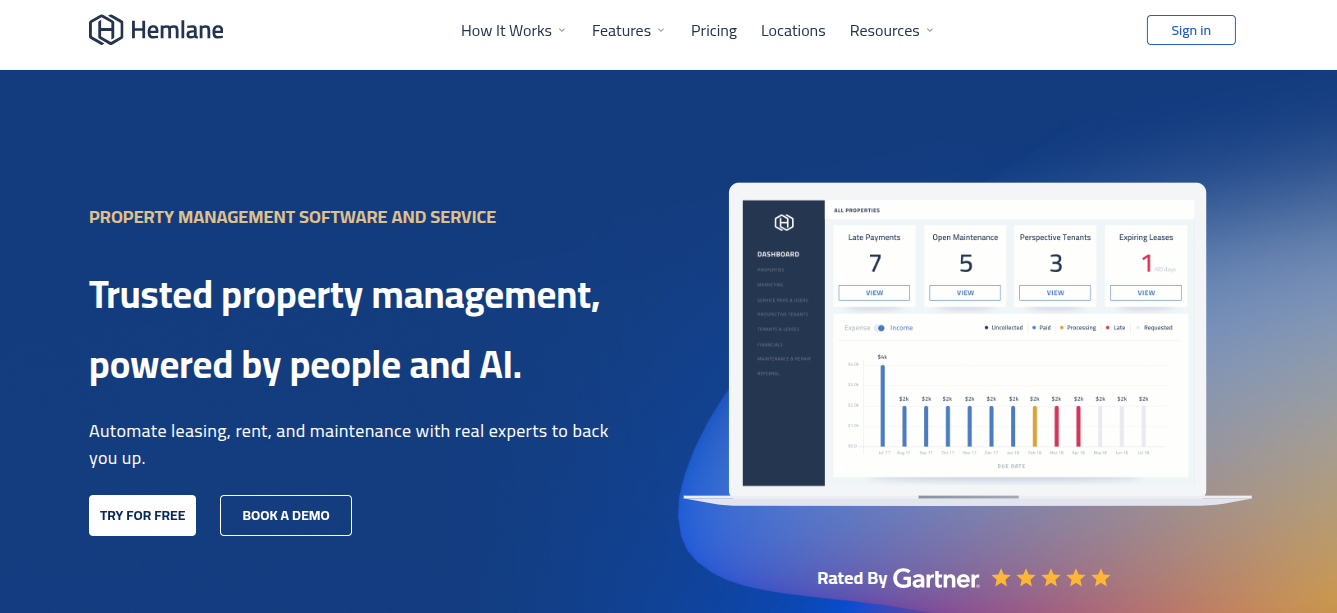This screenshot has height=613, width=1337.
Task: Click the 'Requested' legend label
Action: (1158, 328)
